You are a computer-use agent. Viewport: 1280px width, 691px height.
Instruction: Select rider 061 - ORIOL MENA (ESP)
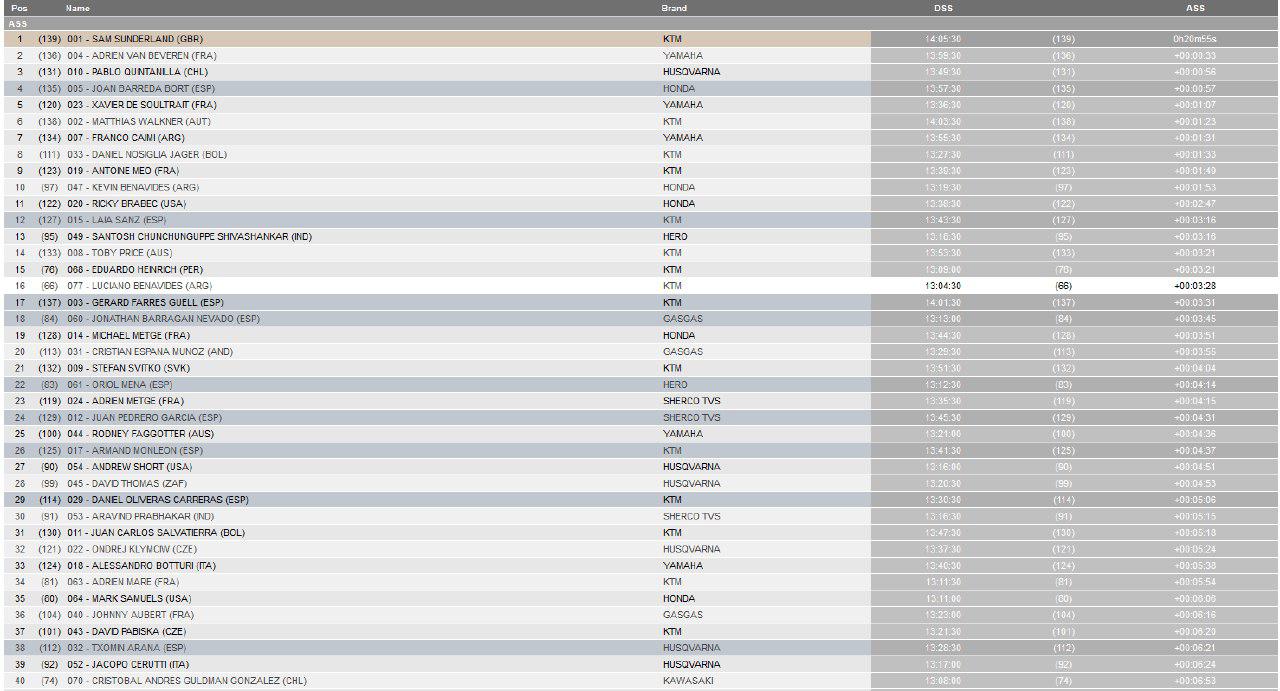pyautogui.click(x=119, y=384)
